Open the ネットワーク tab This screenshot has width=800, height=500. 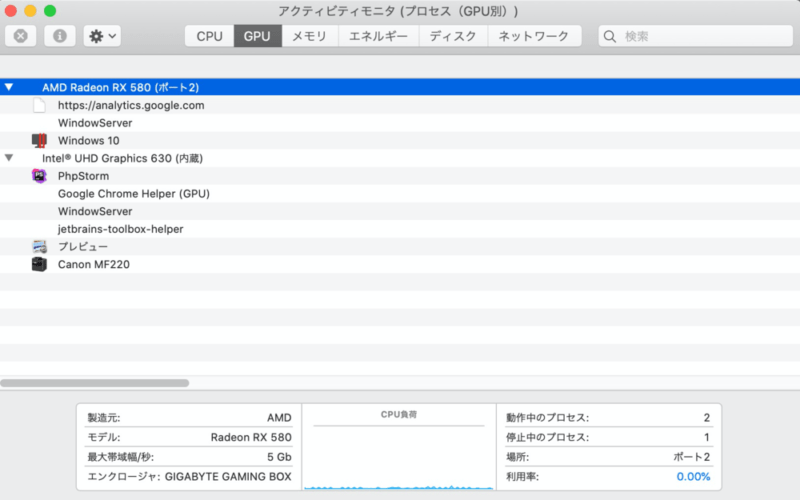coord(534,36)
